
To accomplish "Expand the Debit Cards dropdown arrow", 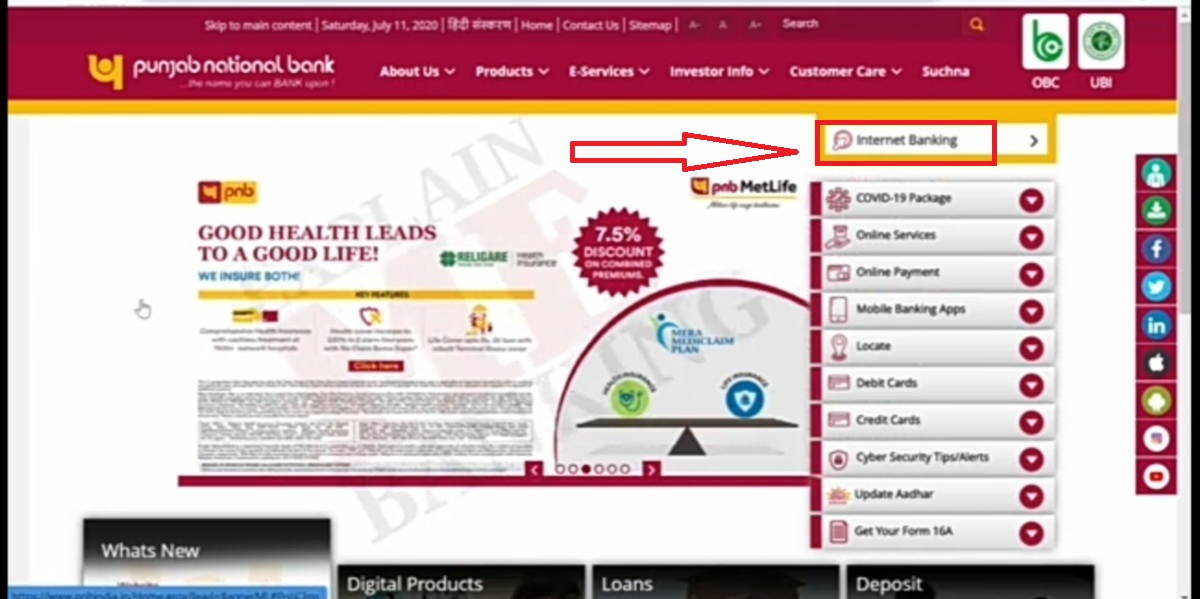I will click(1031, 384).
